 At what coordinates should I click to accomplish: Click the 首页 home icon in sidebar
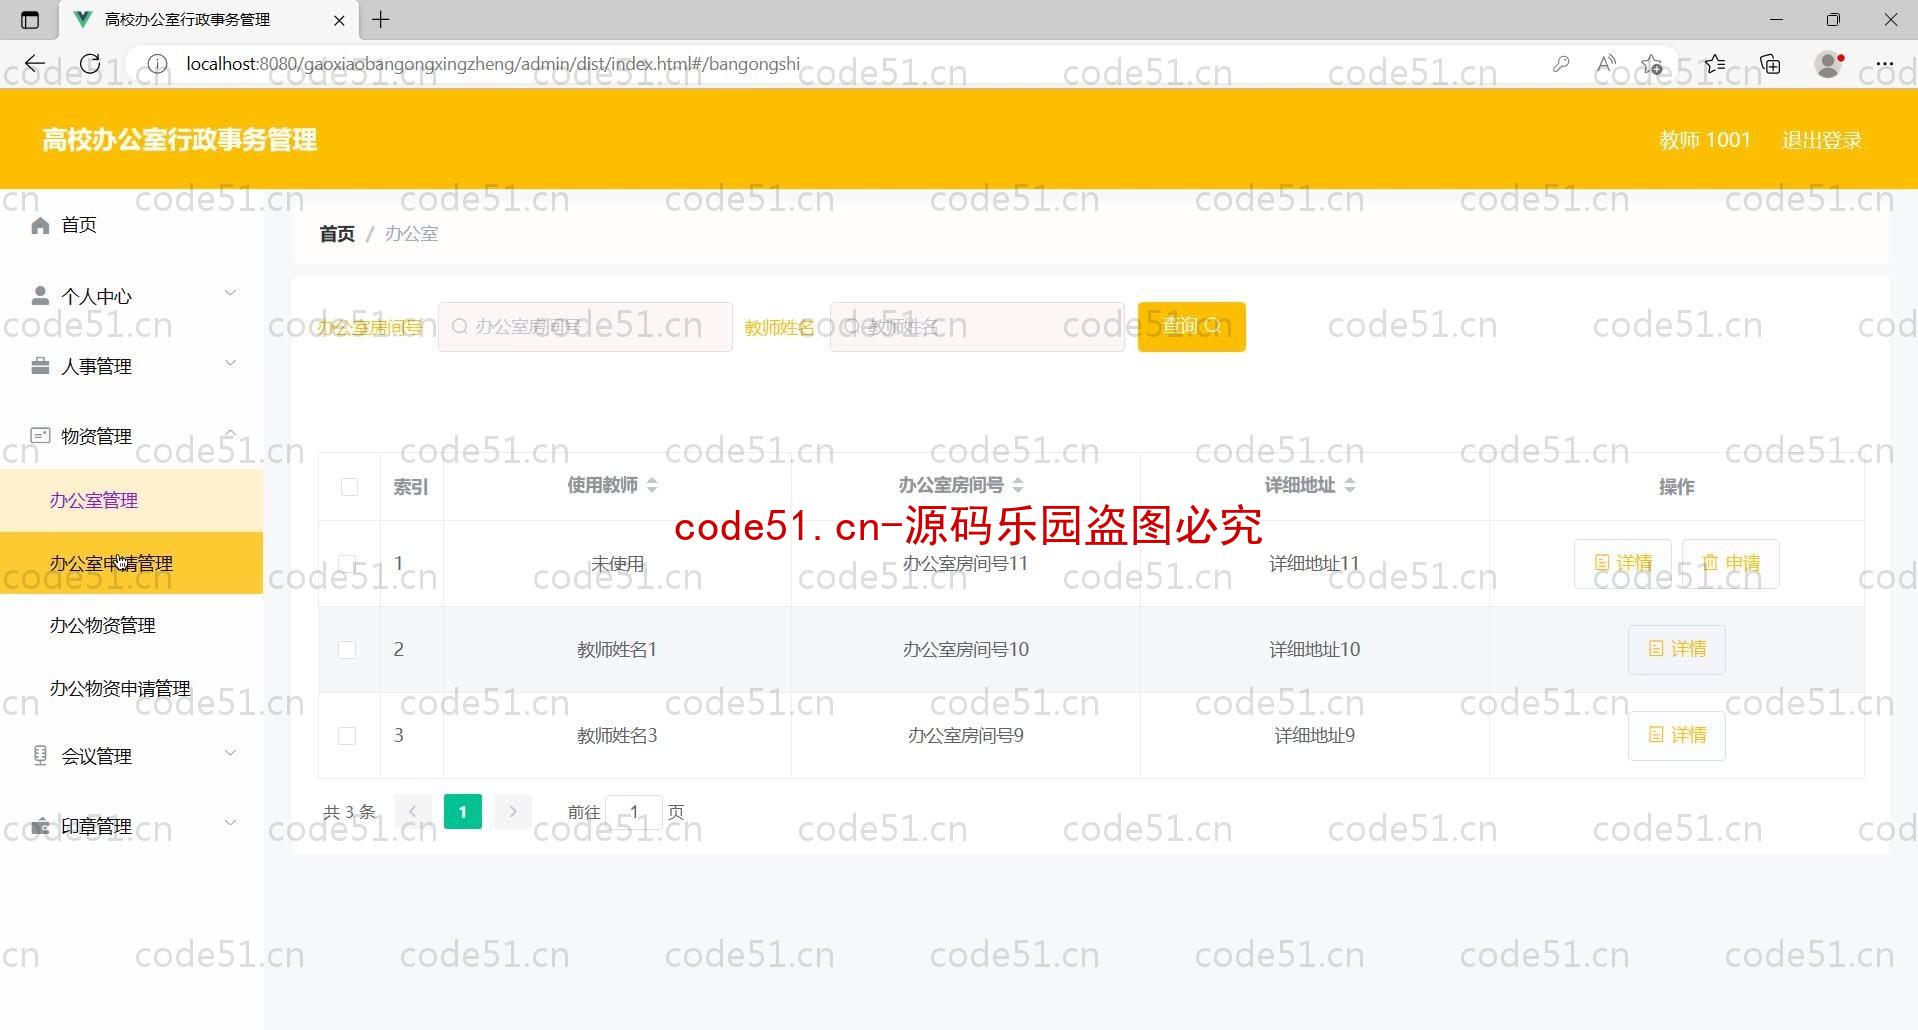(40, 225)
